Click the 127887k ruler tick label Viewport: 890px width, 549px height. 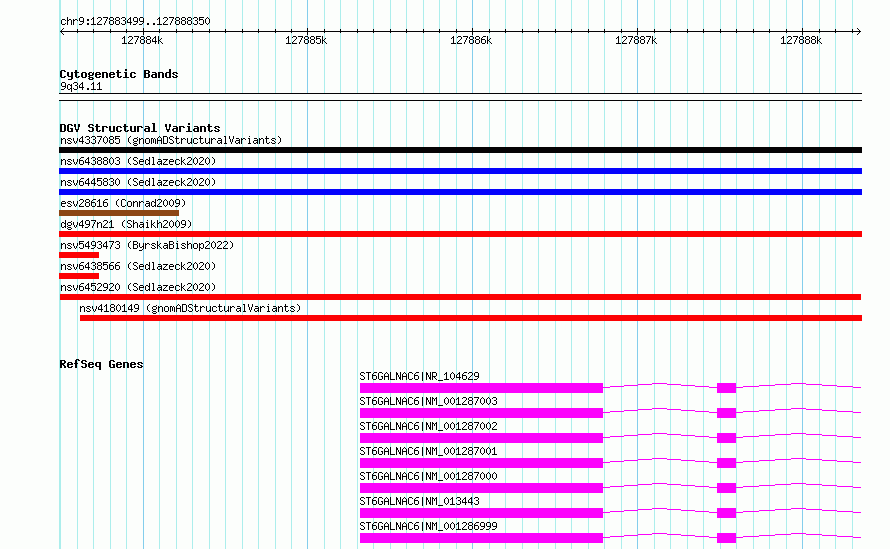[636, 40]
